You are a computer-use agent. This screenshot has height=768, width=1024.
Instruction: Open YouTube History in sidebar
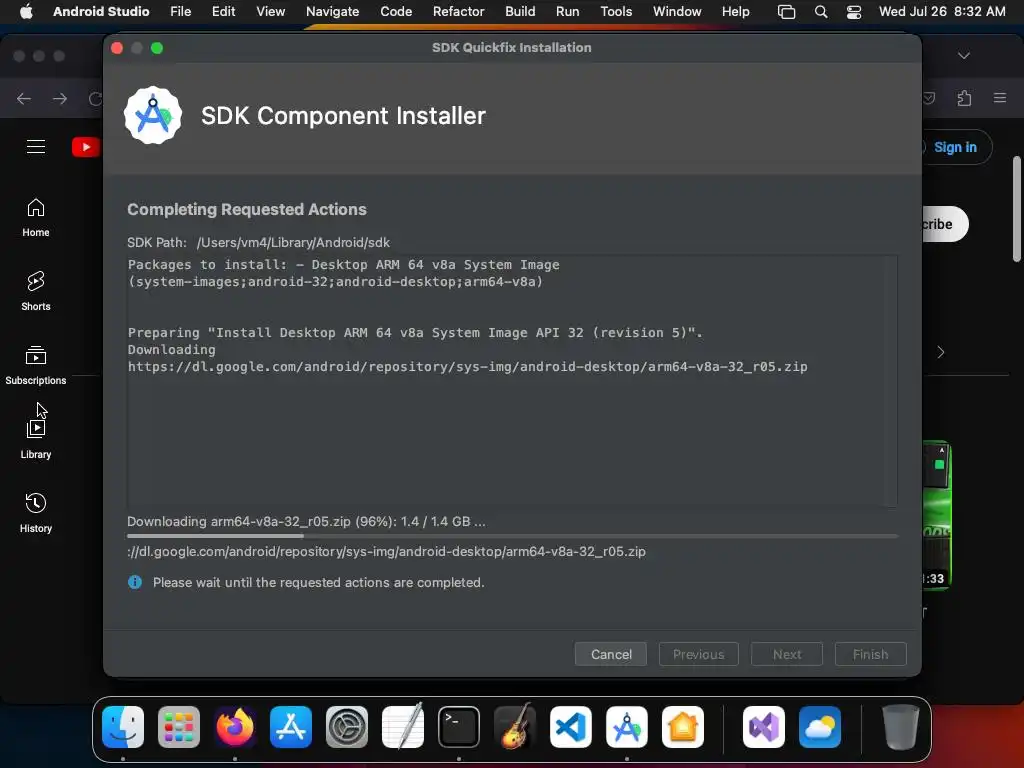click(36, 513)
